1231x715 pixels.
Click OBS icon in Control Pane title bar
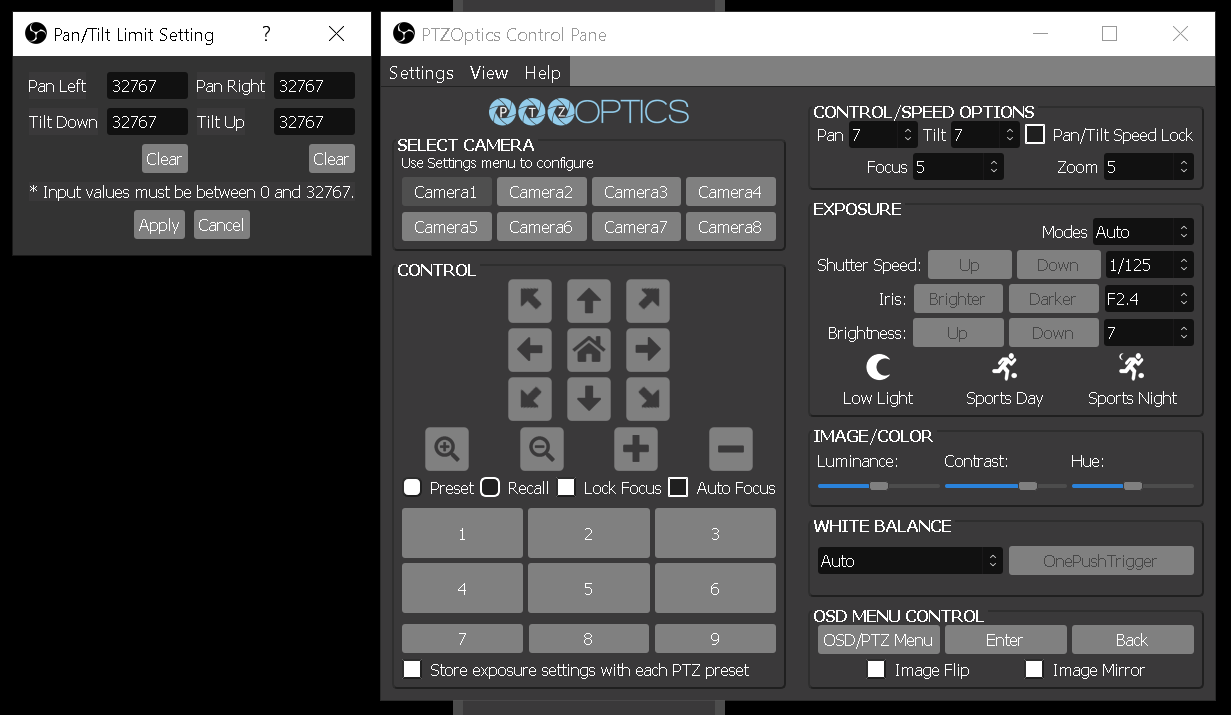(404, 34)
